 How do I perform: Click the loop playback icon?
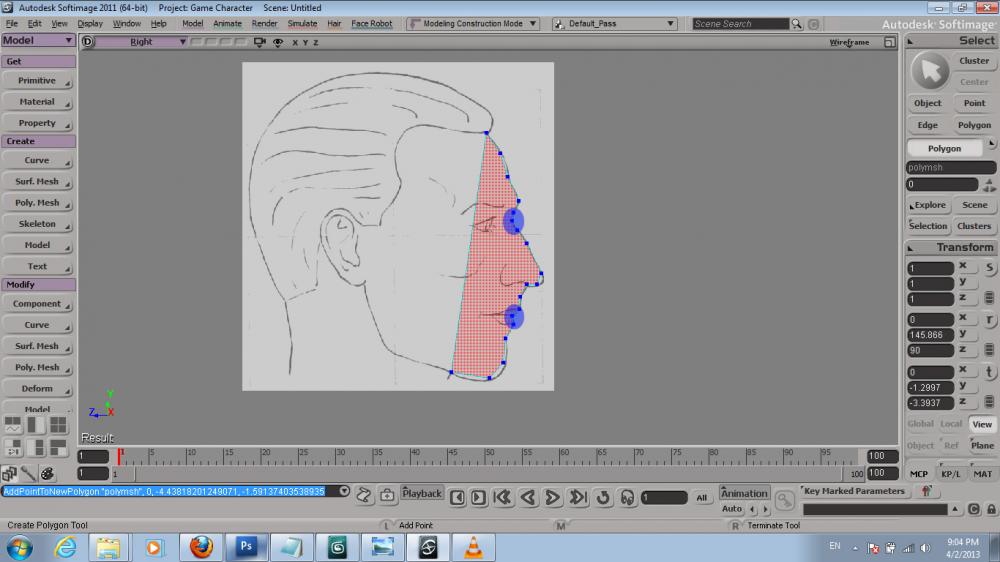[603, 497]
